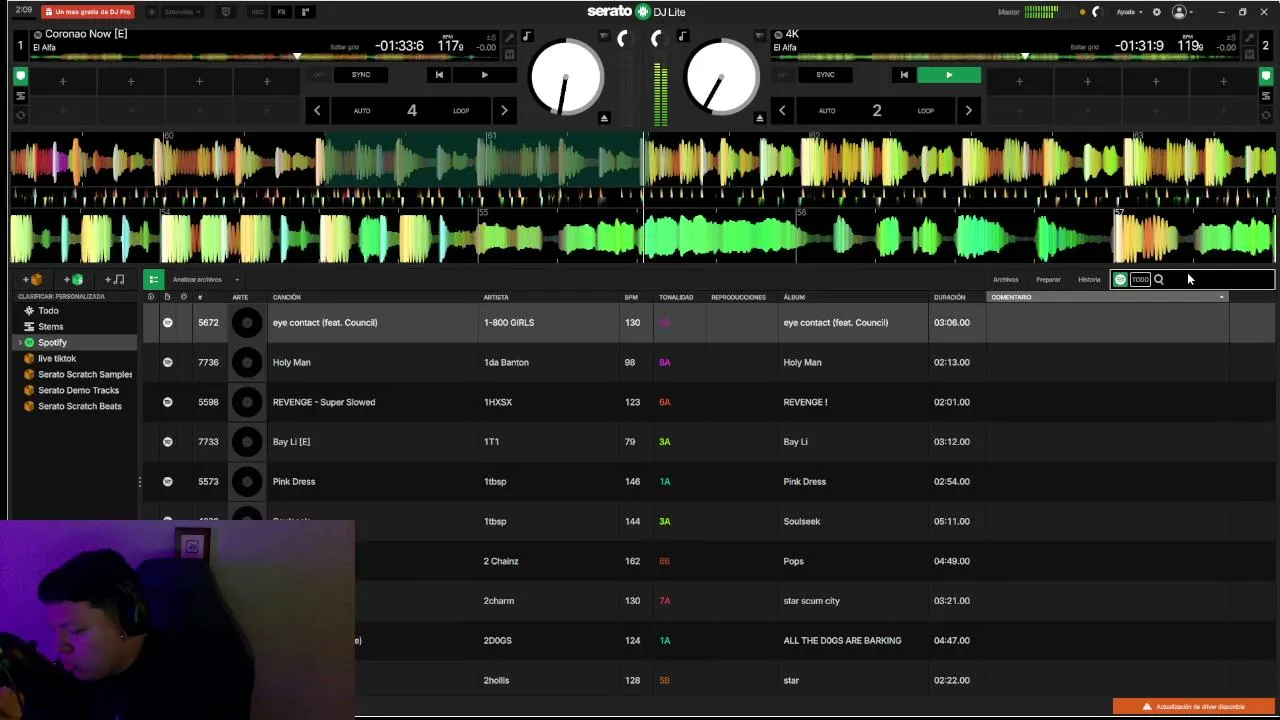Click the REC record button
Viewport: 1280px width, 720px height.
point(258,12)
